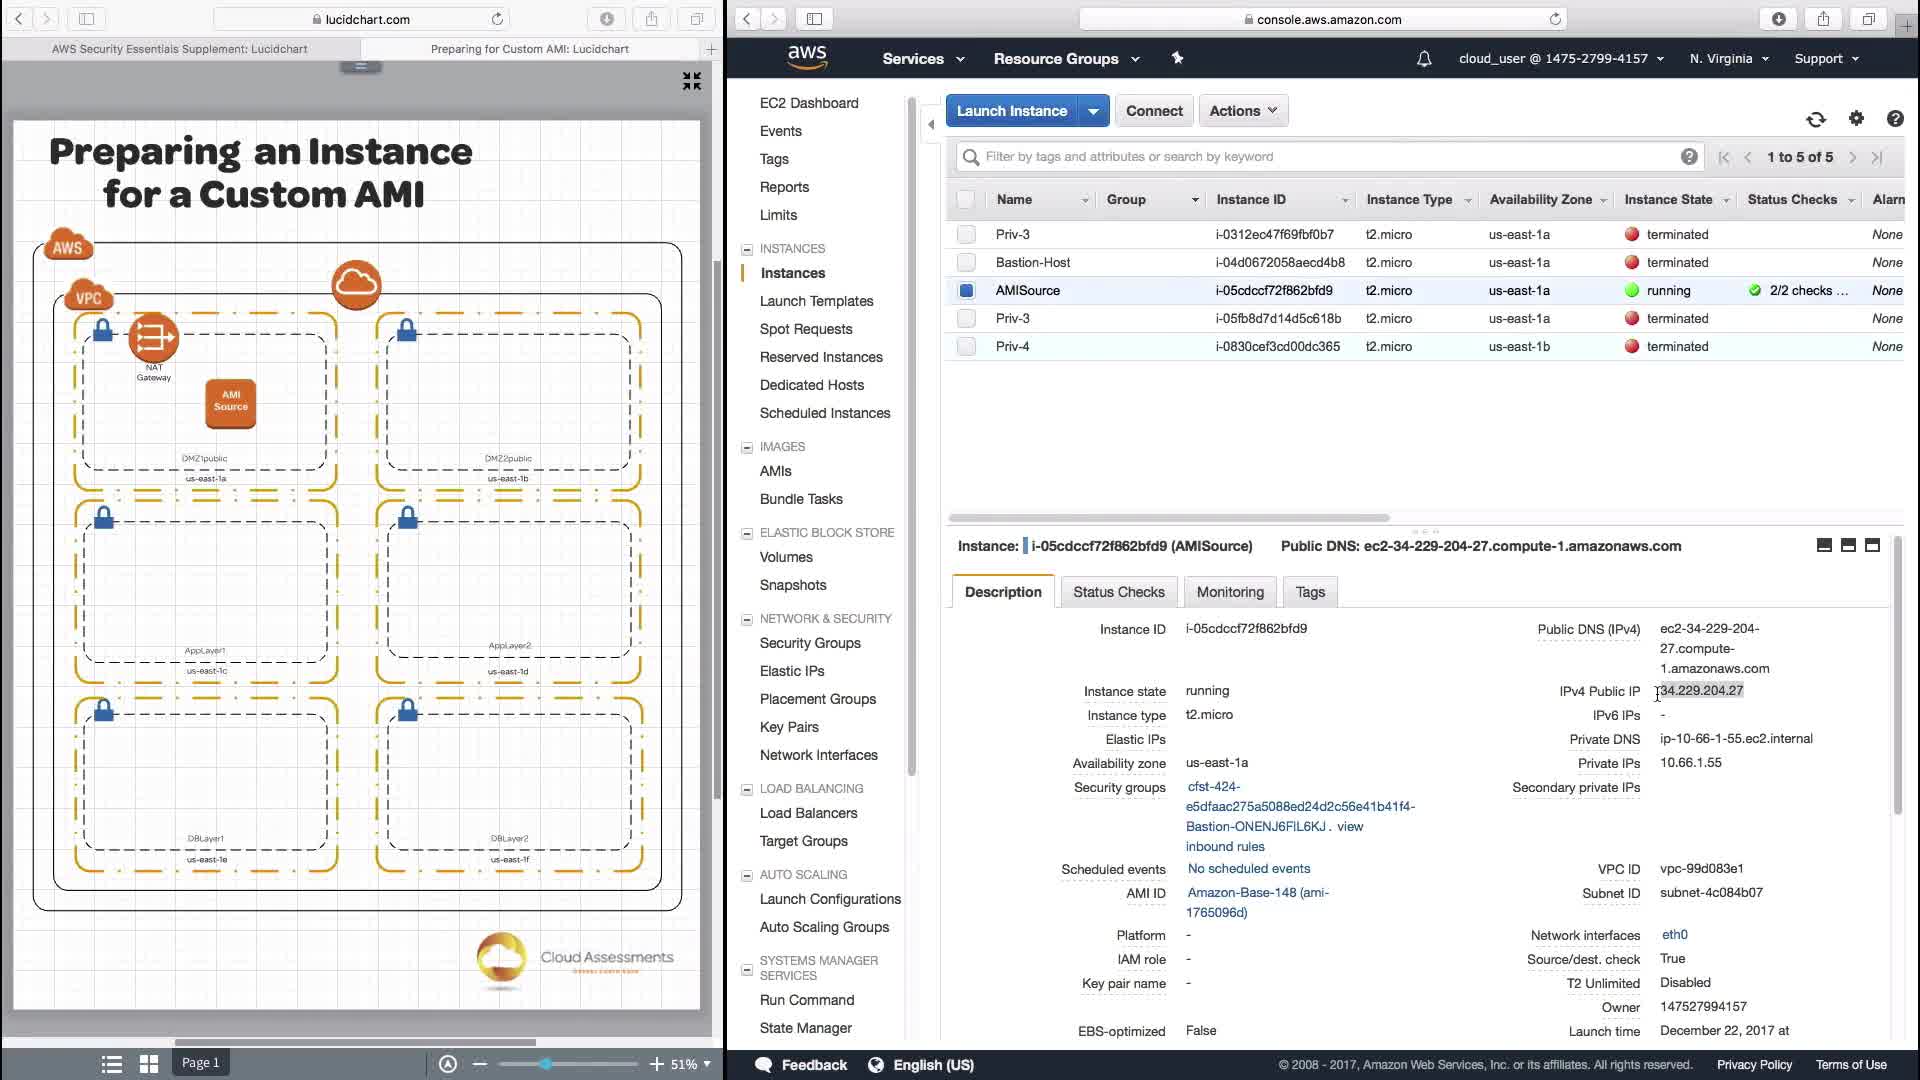Image resolution: width=1920 pixels, height=1080 pixels.
Task: Click the Connect button
Action: coord(1153,111)
